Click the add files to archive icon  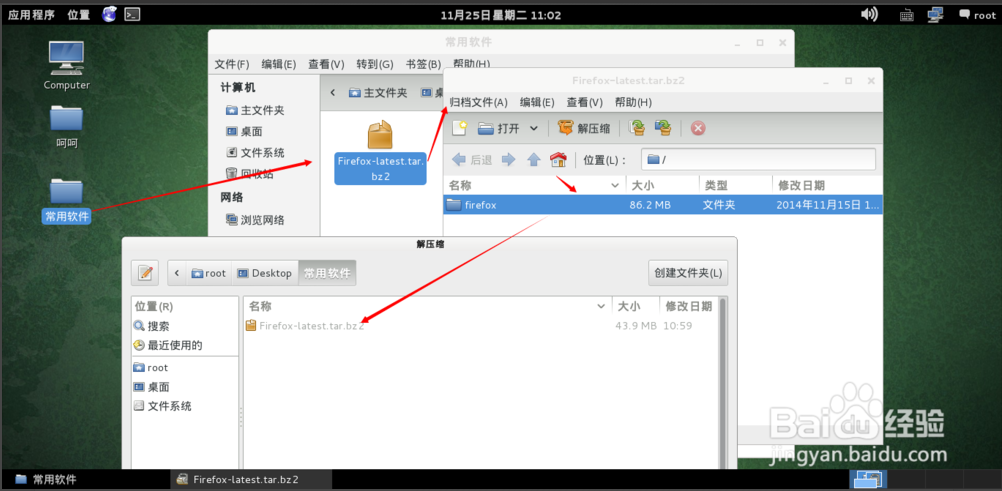tap(636, 128)
